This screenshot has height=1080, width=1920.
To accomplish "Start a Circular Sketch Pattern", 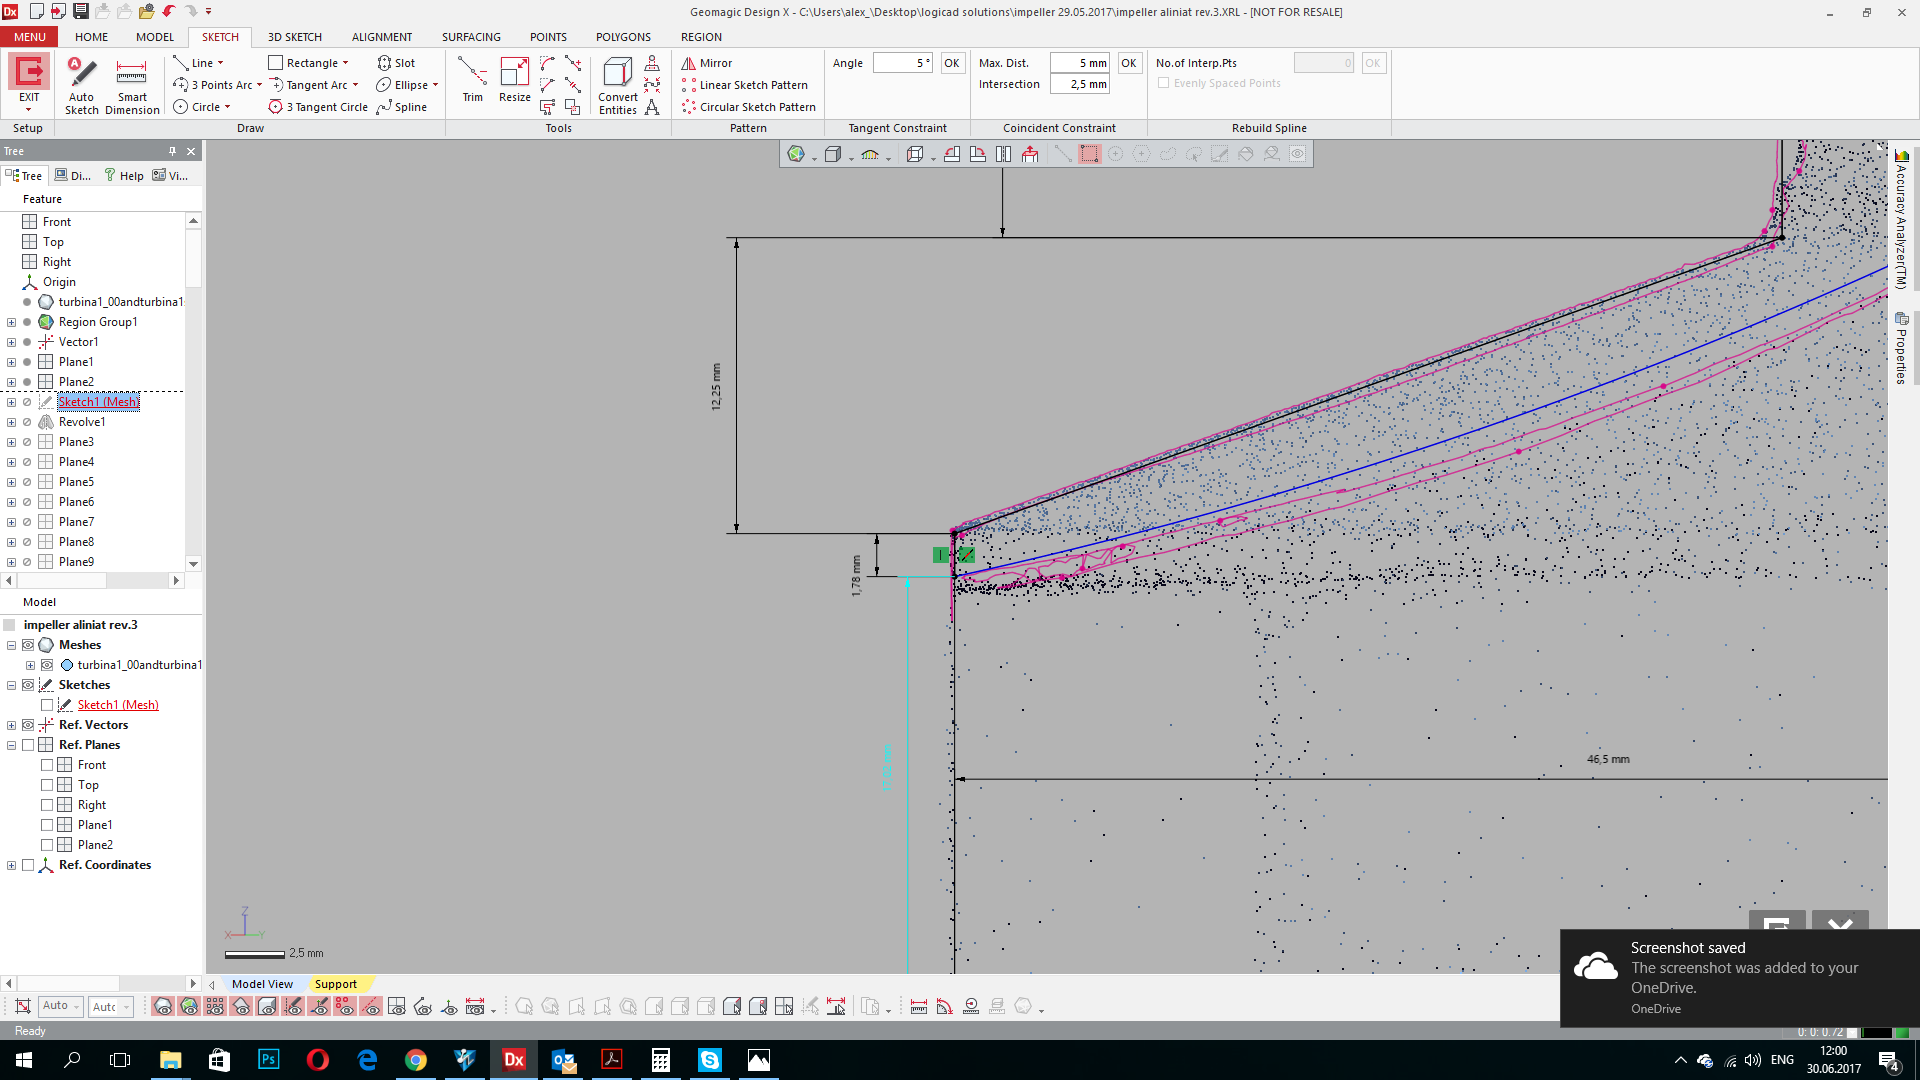I will pos(749,107).
